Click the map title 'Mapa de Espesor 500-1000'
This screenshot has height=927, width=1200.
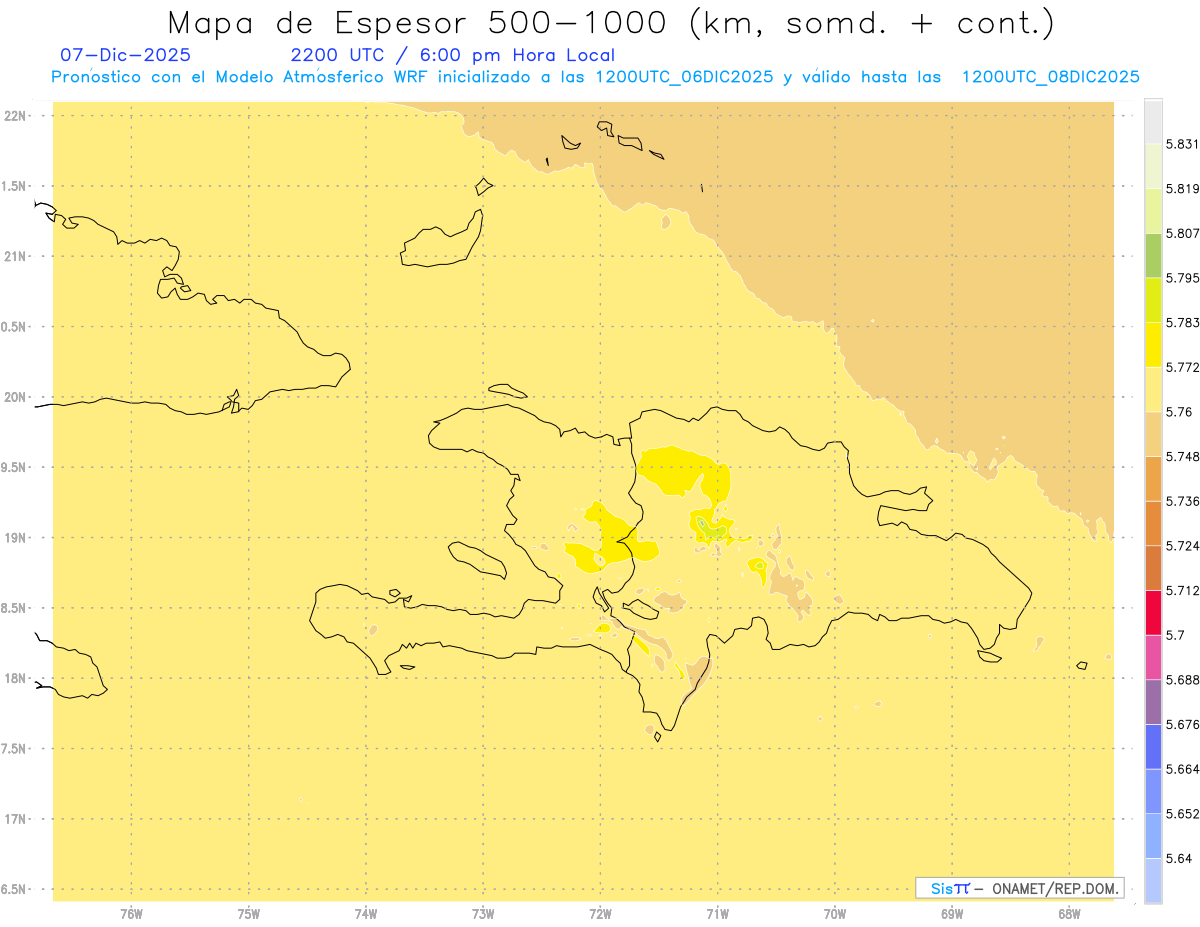[424, 23]
